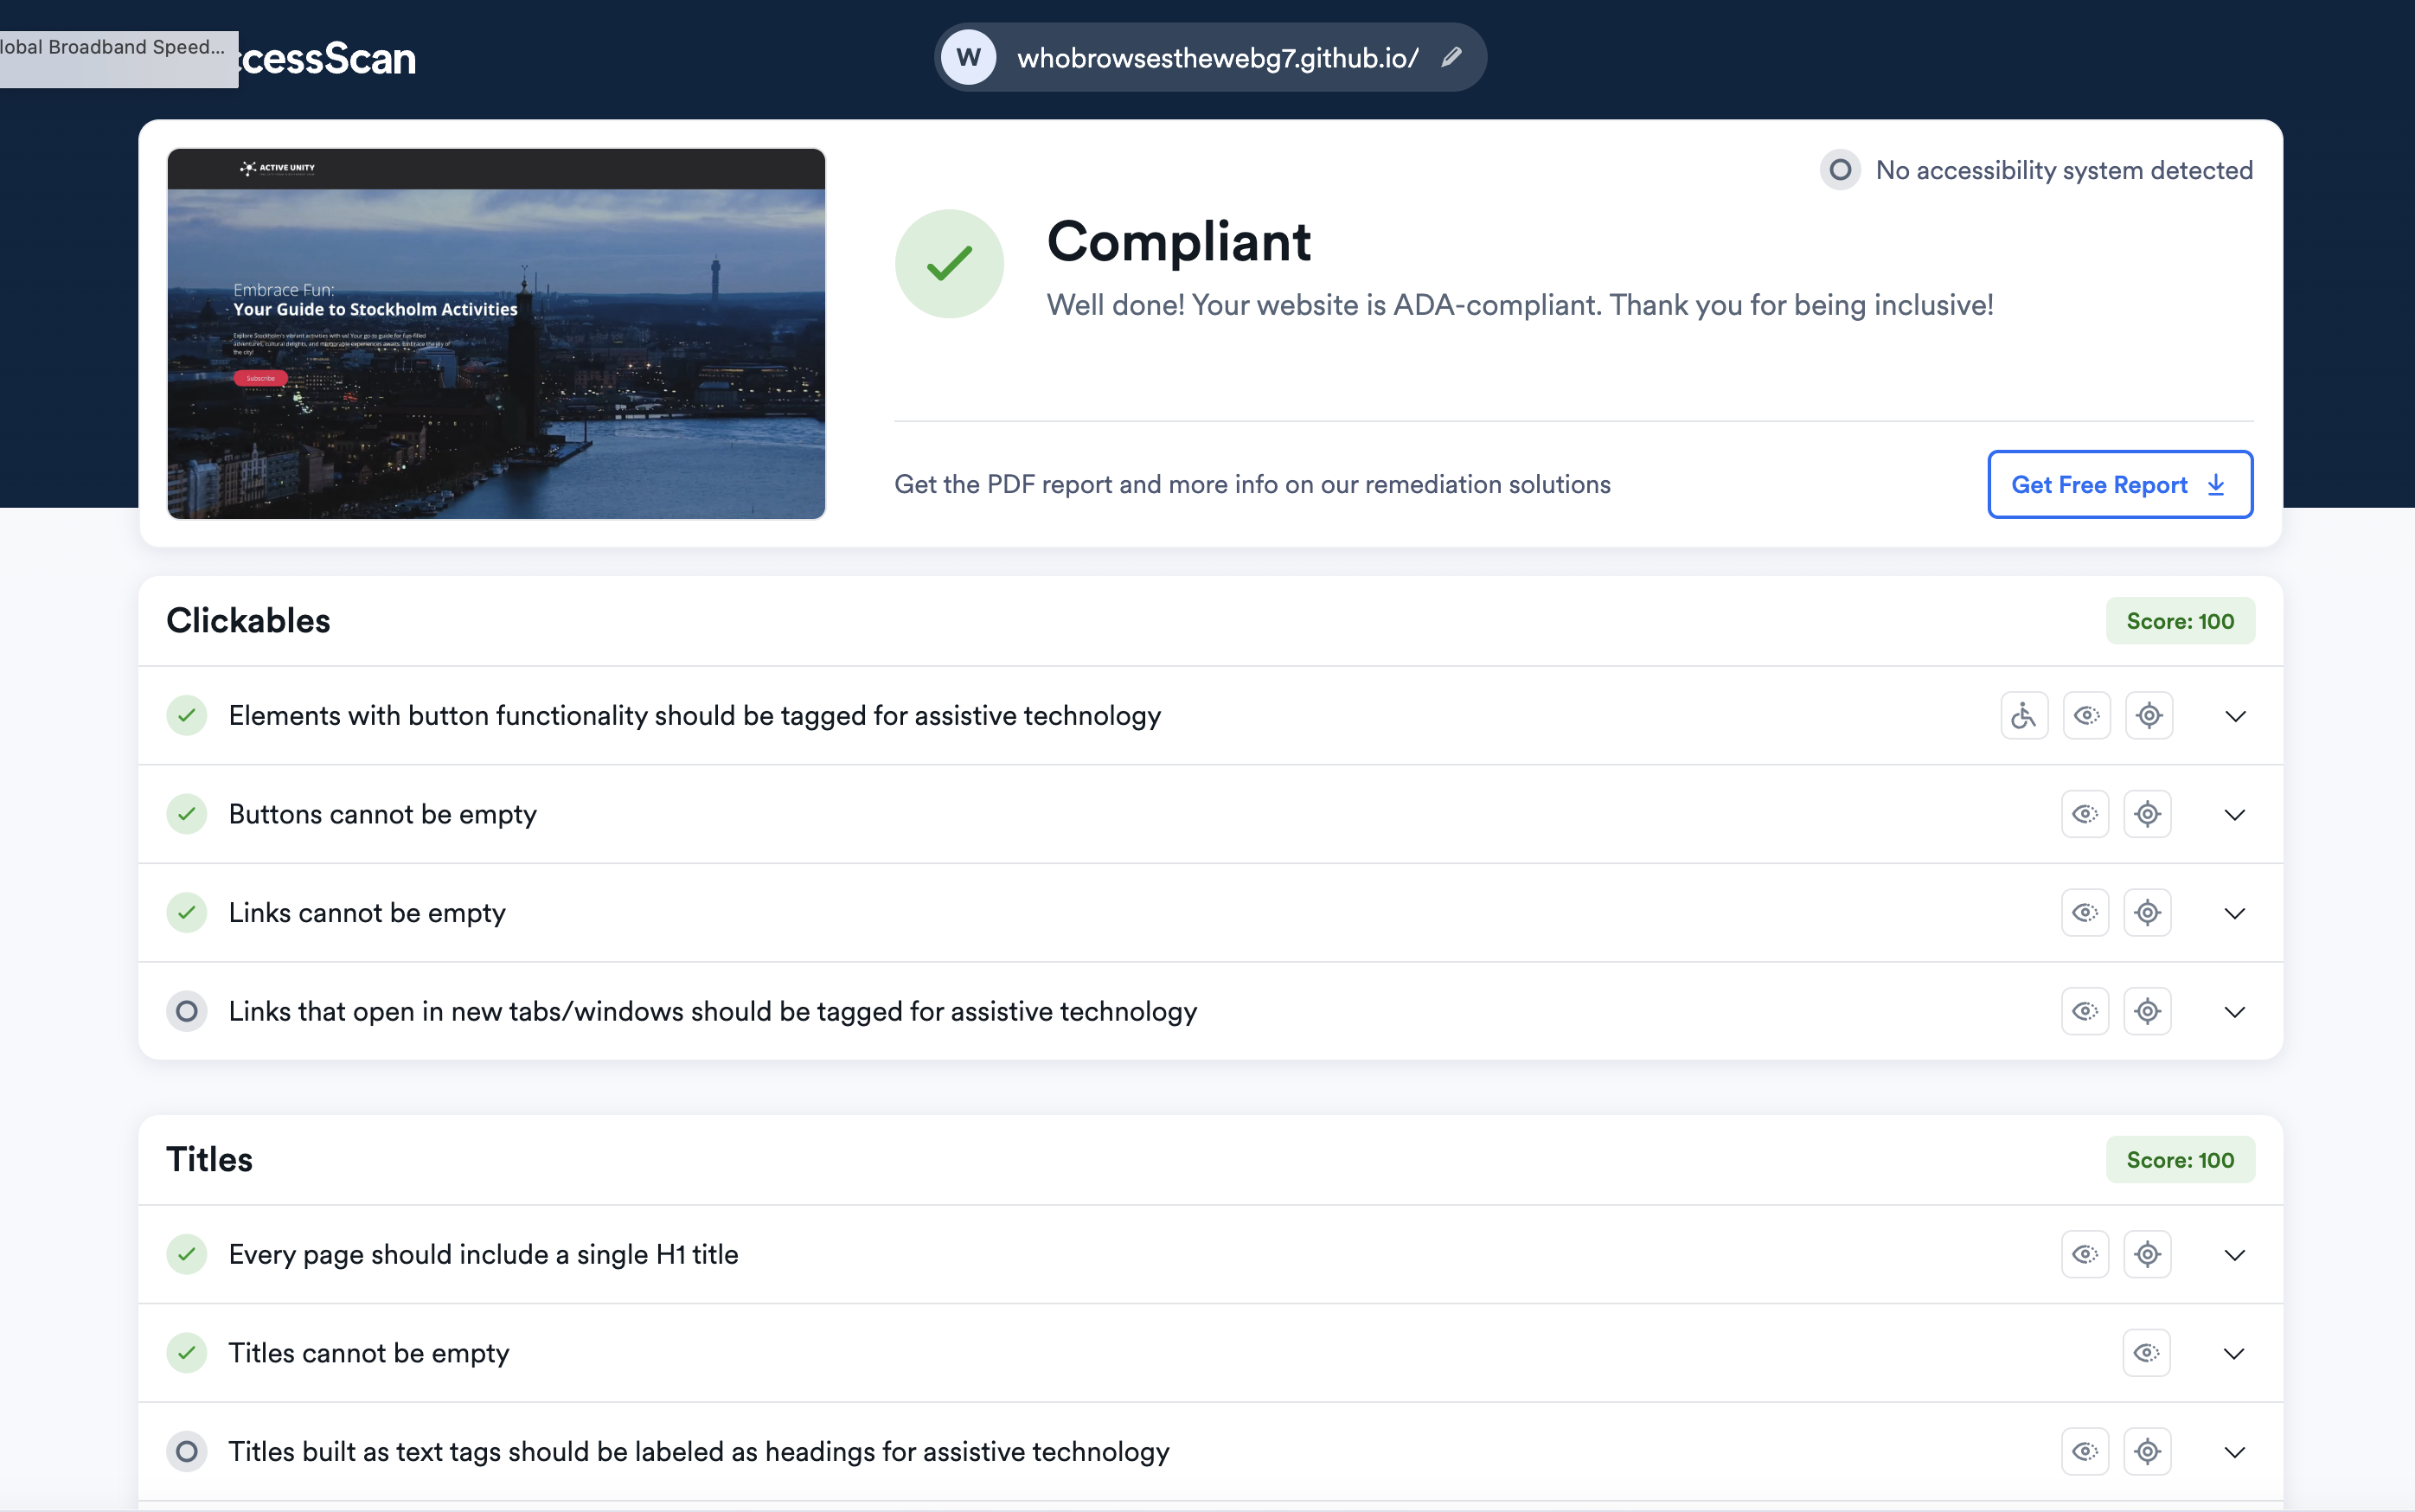
Task: Click the pencil/edit icon in URL bar
Action: click(1451, 55)
